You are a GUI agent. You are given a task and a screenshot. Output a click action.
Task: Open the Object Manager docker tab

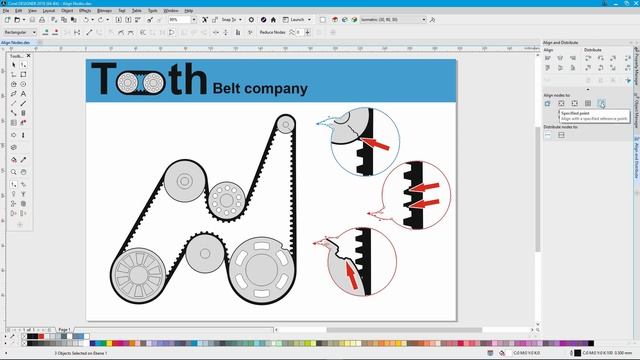coord(636,110)
